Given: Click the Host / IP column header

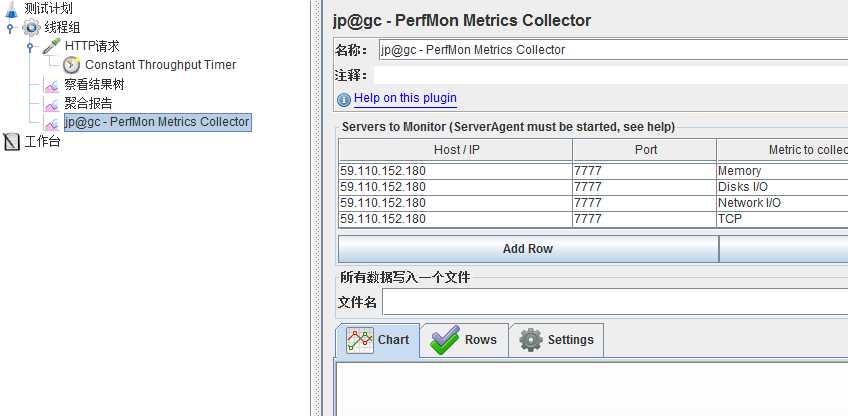Looking at the screenshot, I should pyautogui.click(x=456, y=150).
